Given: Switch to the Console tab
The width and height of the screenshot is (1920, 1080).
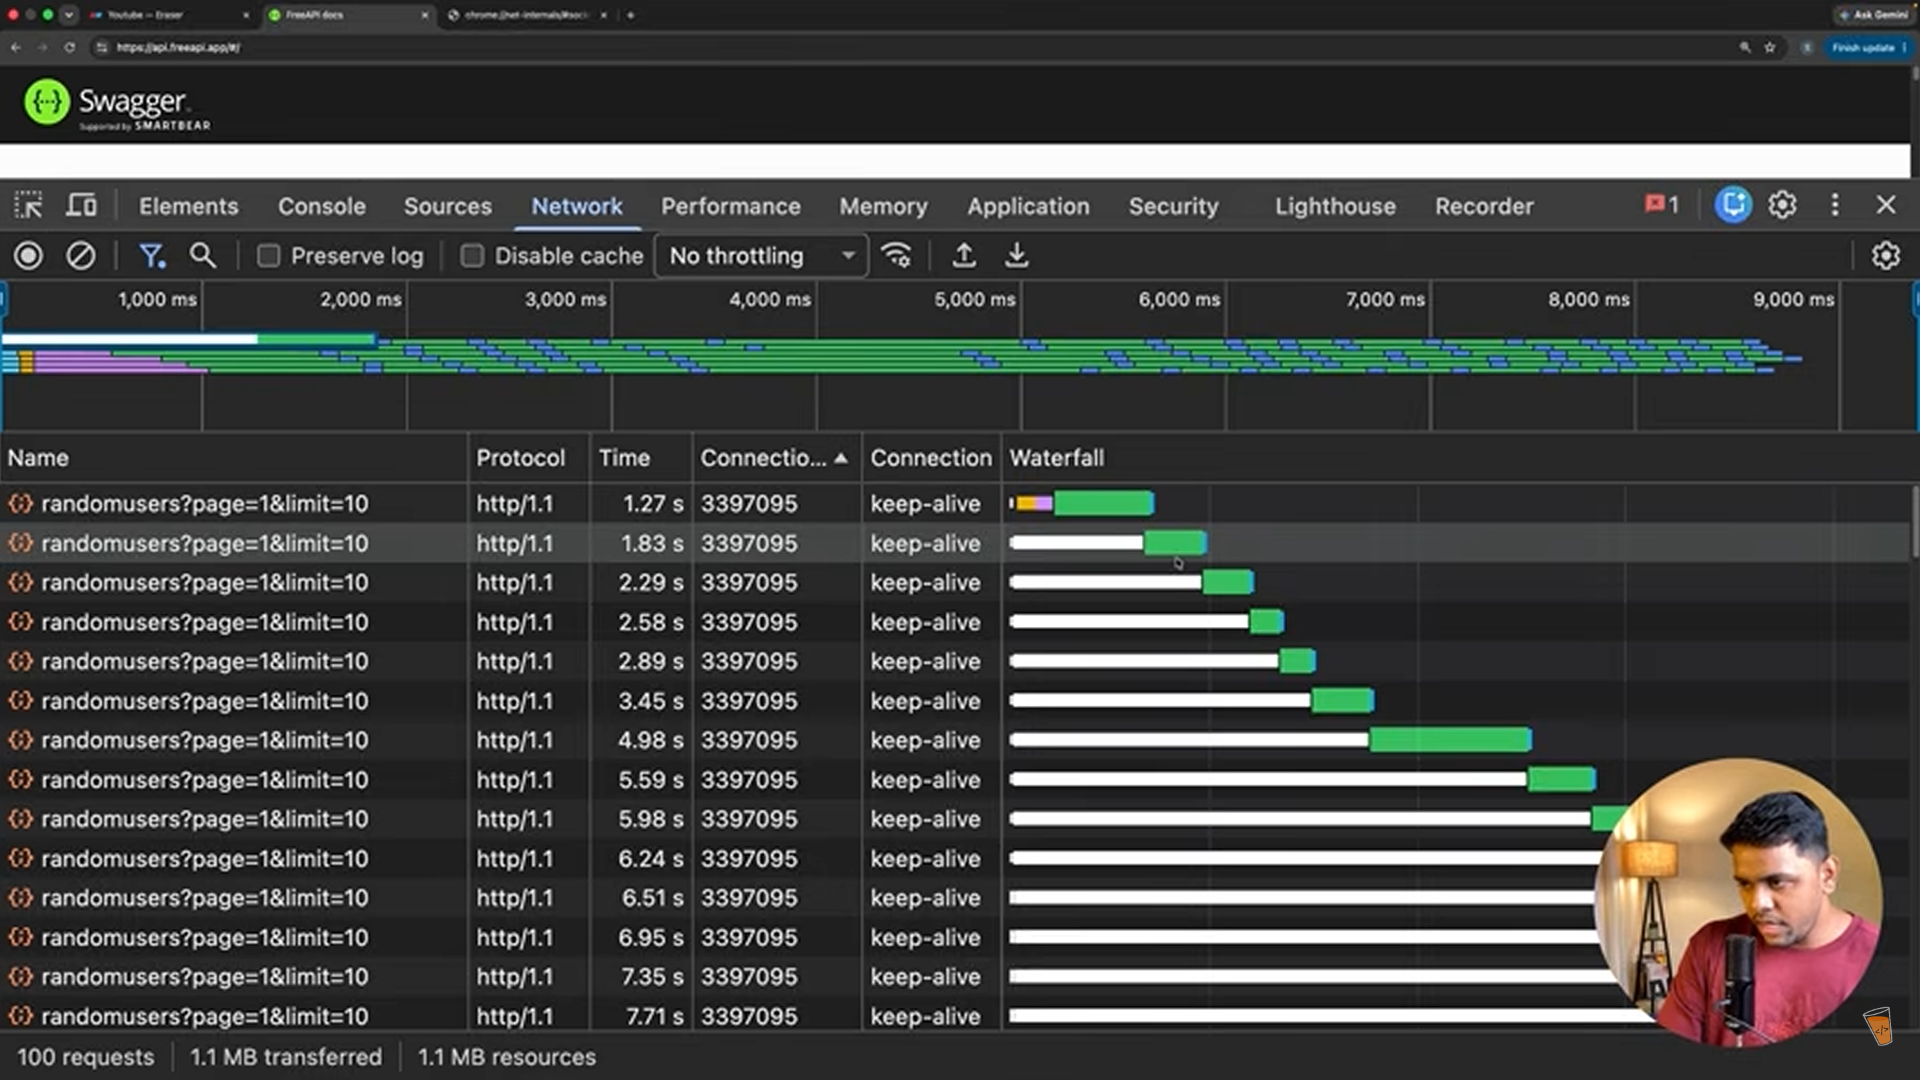Looking at the screenshot, I should 322,206.
